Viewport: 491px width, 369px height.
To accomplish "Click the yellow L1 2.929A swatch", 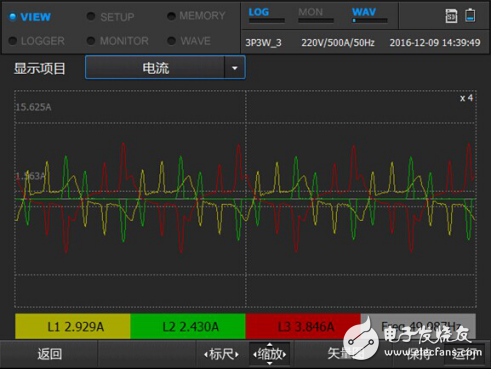I will (73, 326).
